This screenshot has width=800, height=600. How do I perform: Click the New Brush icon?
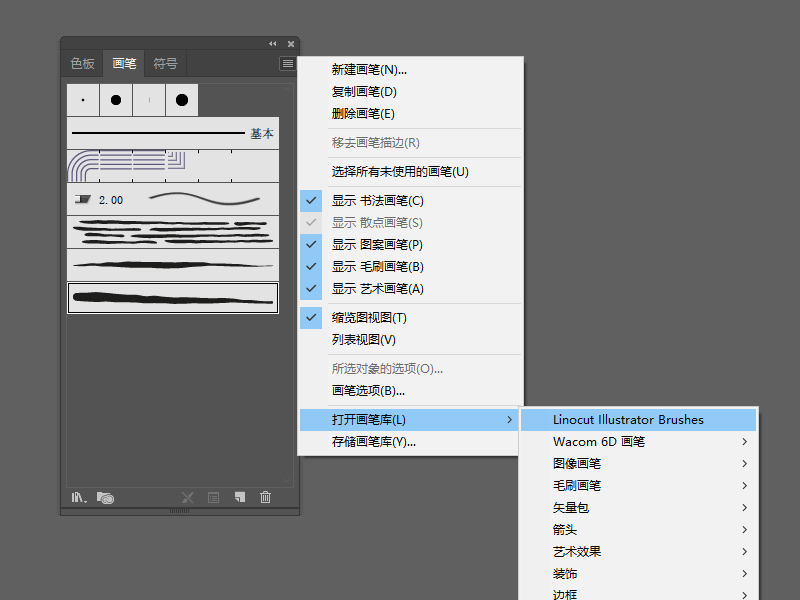[x=240, y=497]
